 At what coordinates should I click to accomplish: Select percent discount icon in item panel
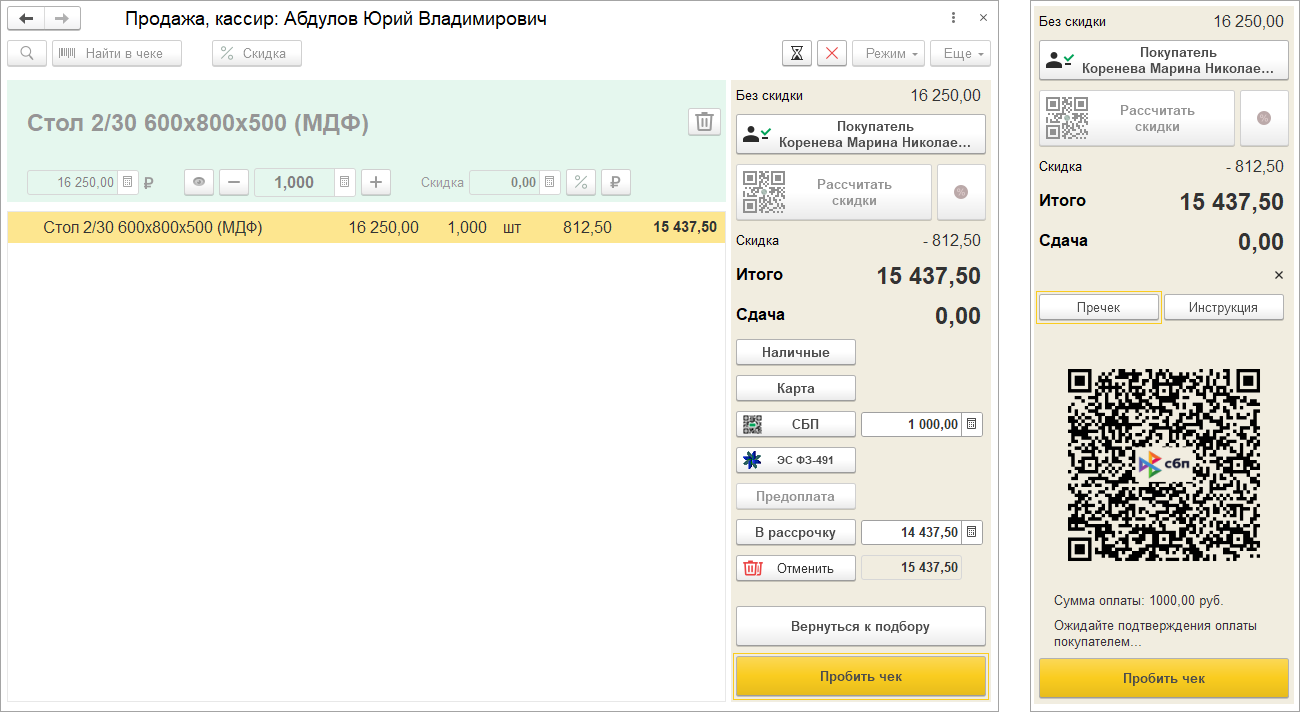[x=581, y=182]
